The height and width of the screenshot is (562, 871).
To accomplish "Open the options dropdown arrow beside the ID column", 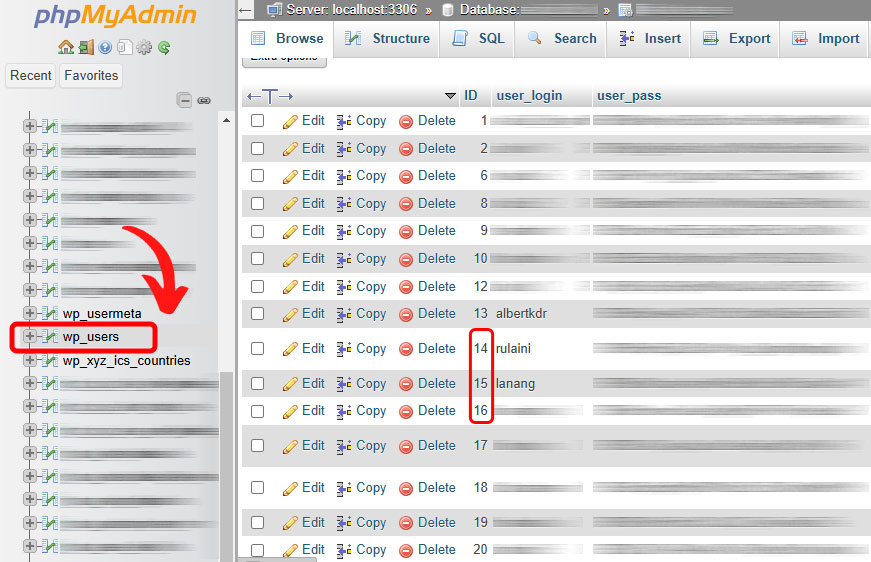I will click(x=450, y=96).
